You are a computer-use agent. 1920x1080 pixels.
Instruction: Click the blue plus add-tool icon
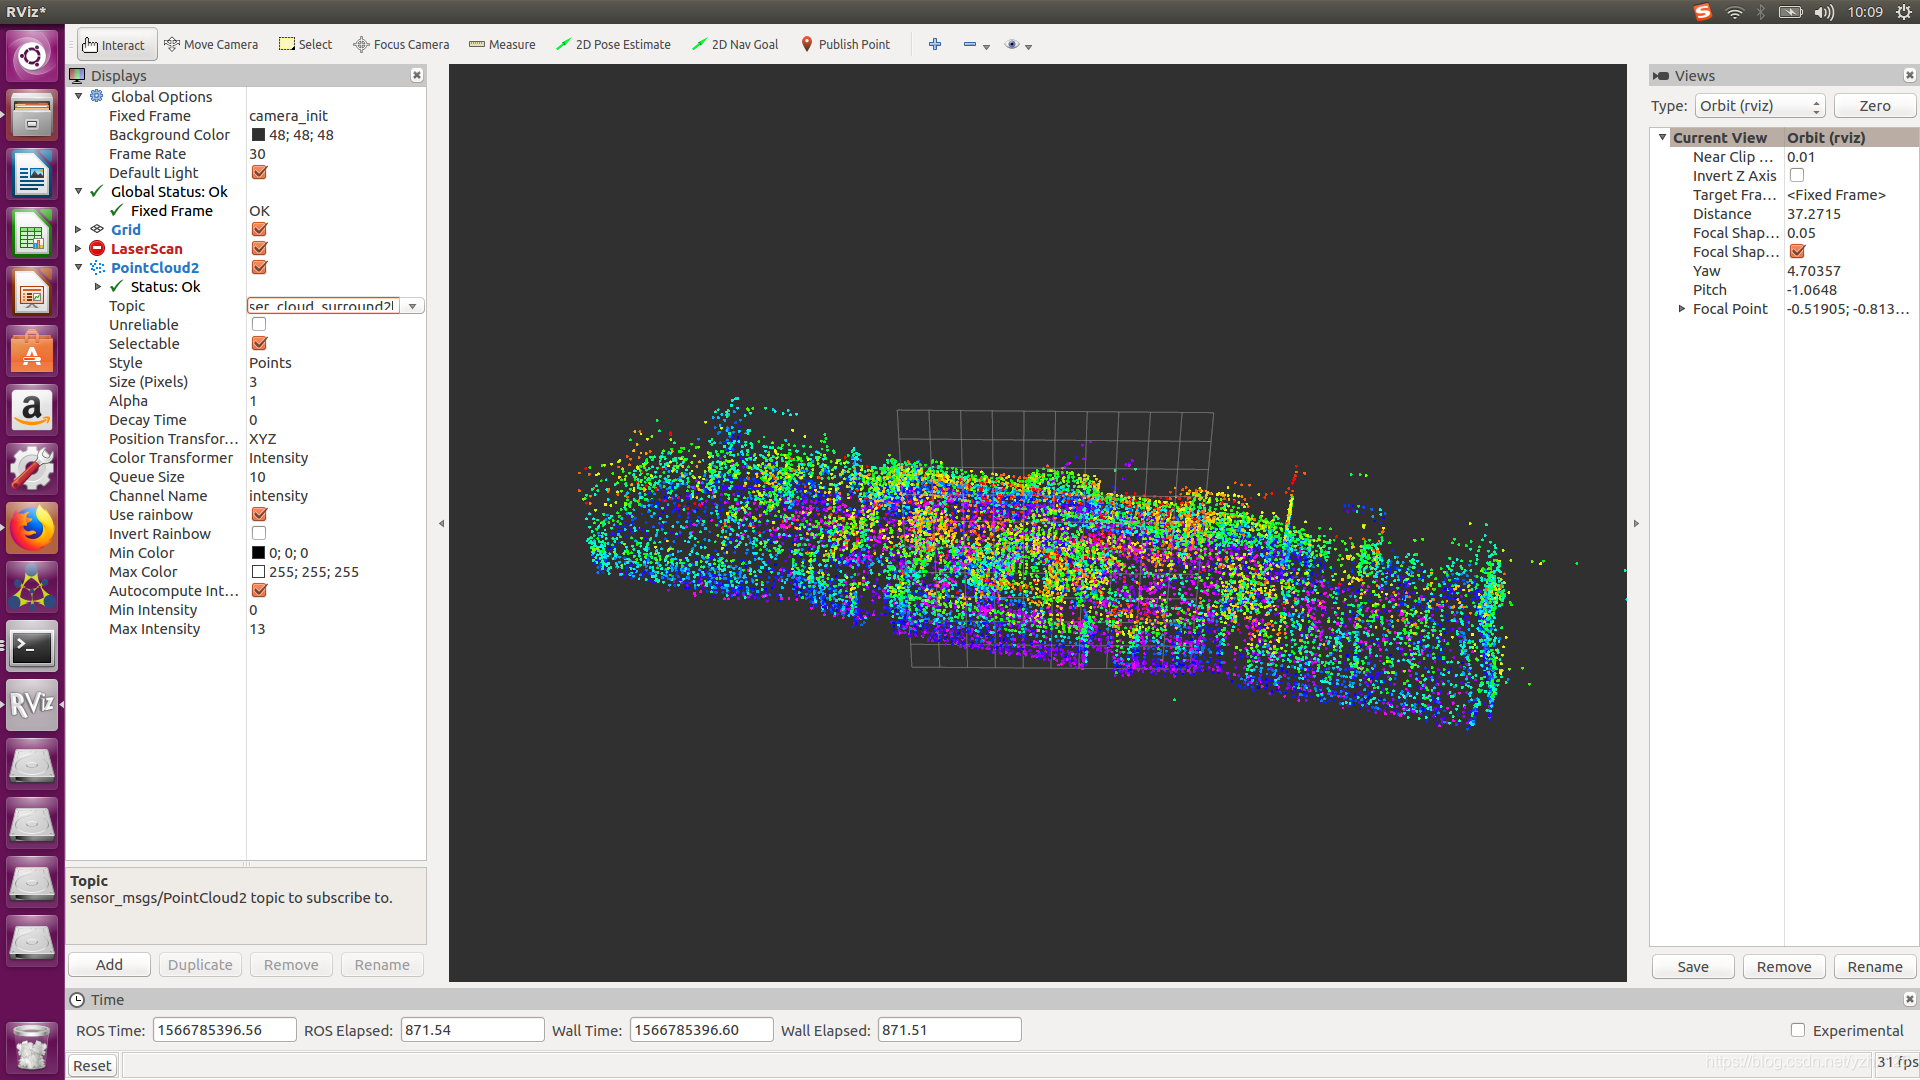click(935, 45)
